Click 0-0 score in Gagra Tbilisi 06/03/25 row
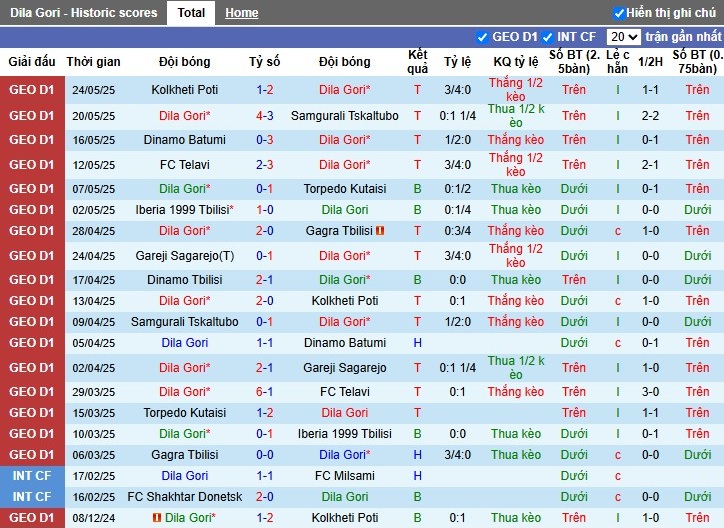 coord(265,455)
